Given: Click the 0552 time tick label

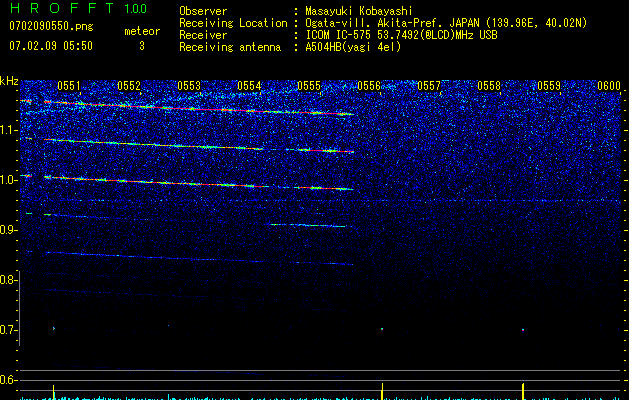Looking at the screenshot, I should tap(129, 86).
